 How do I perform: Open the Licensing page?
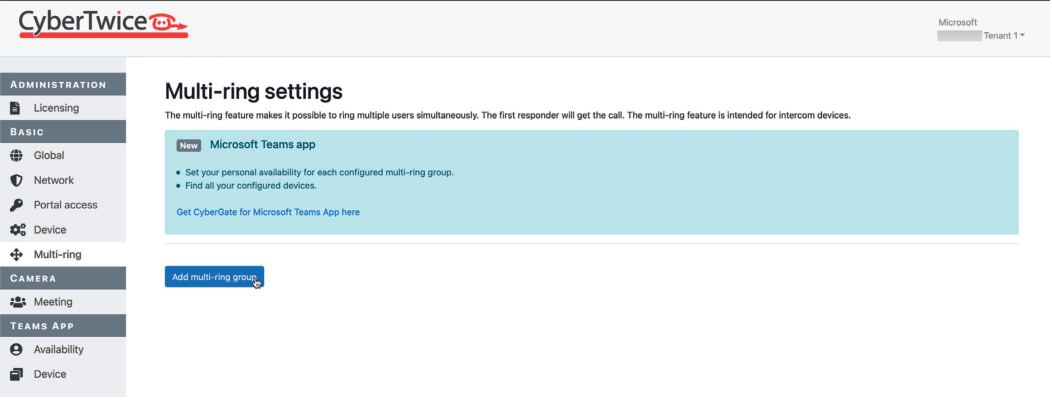[63, 108]
